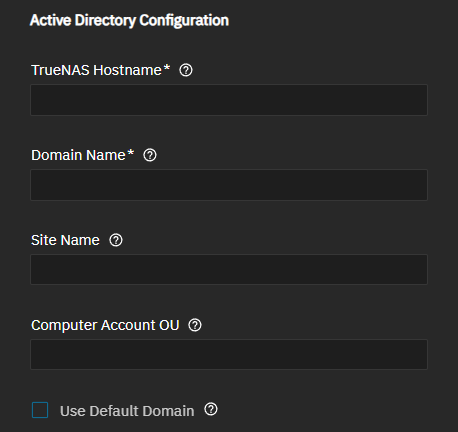The height and width of the screenshot is (432, 458).
Task: Focus the TrueNAS Hostname input field
Action: tap(229, 100)
